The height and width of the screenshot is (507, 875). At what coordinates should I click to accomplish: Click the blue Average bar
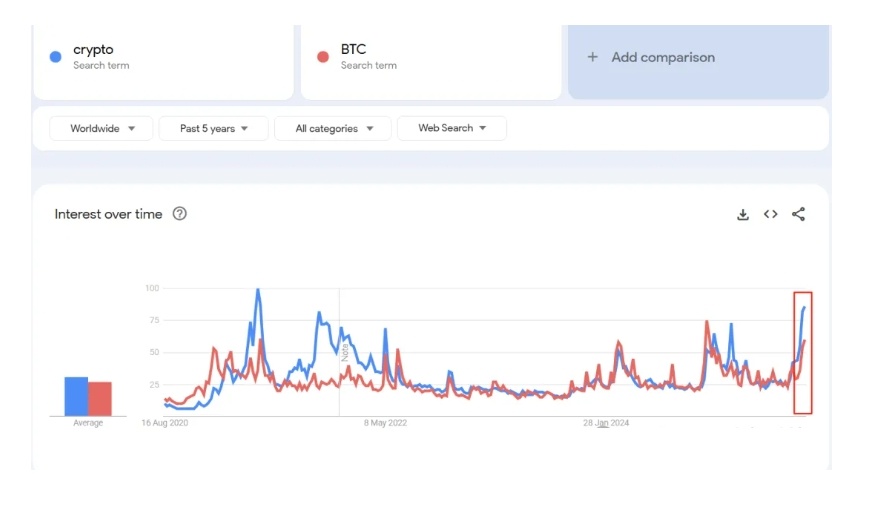[x=76, y=396]
